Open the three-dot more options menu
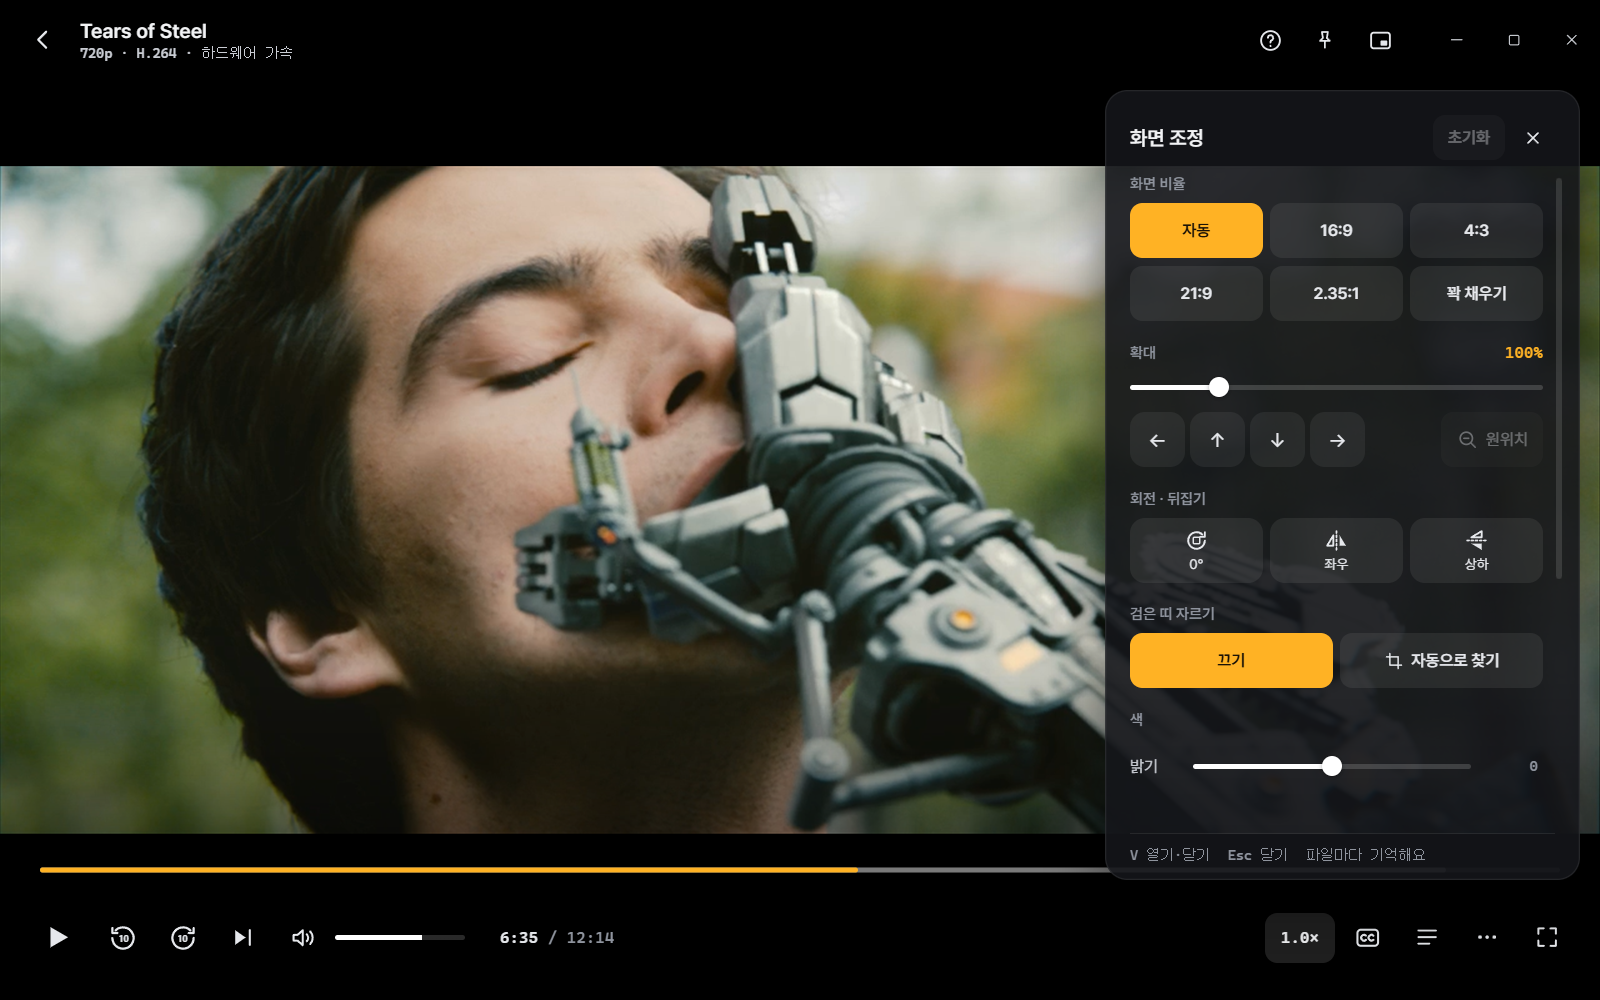This screenshot has height=1000, width=1600. (x=1487, y=937)
